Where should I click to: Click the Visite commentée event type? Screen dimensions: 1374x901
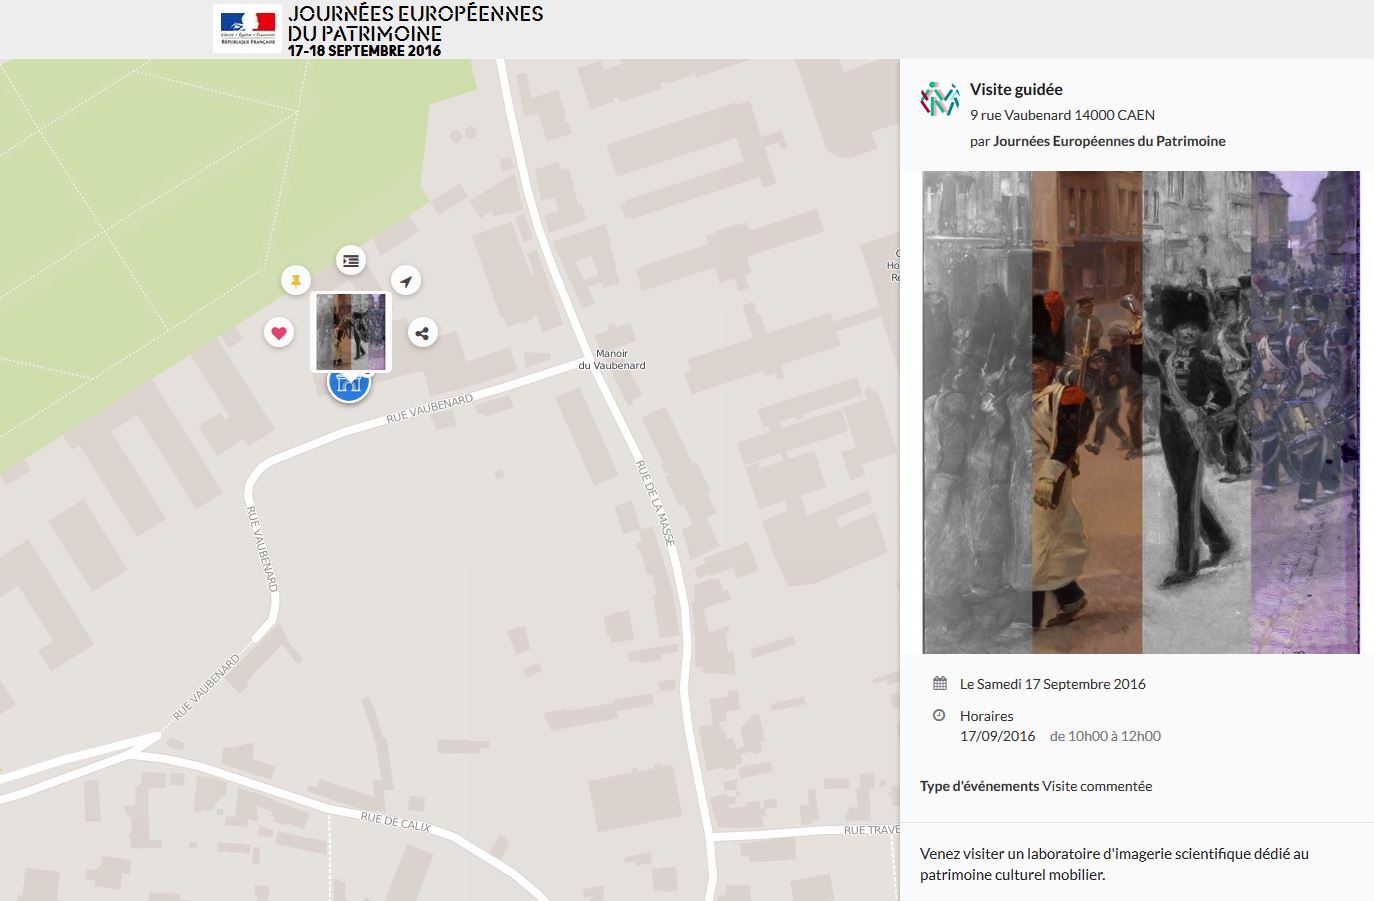click(x=1097, y=786)
